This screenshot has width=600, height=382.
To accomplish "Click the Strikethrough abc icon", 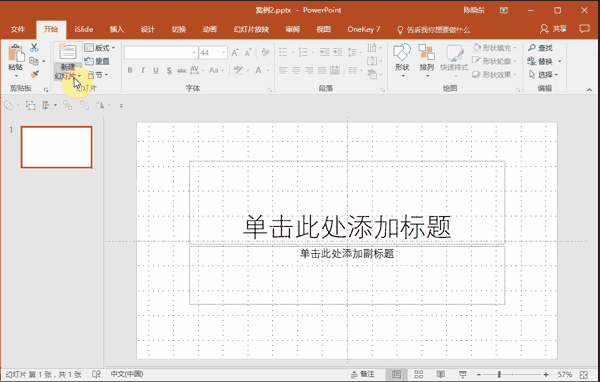I will [x=181, y=70].
